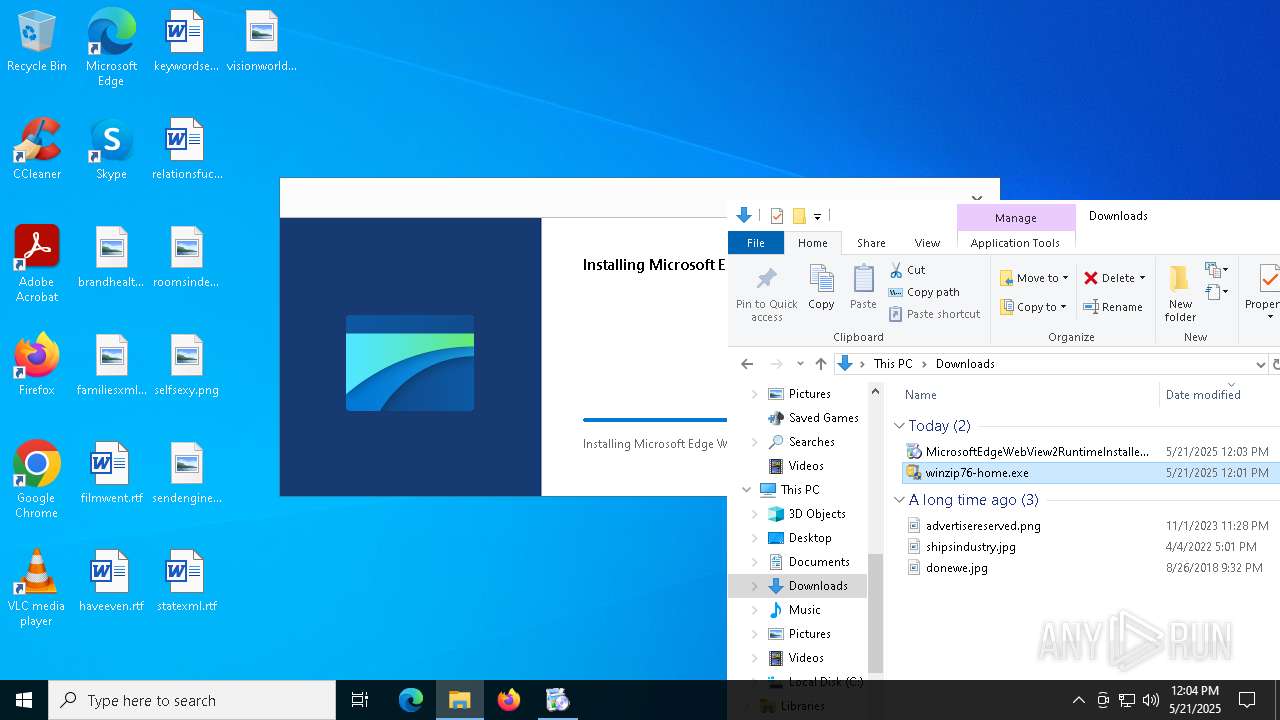
Task: Collapse A long time ago group
Action: (899, 500)
